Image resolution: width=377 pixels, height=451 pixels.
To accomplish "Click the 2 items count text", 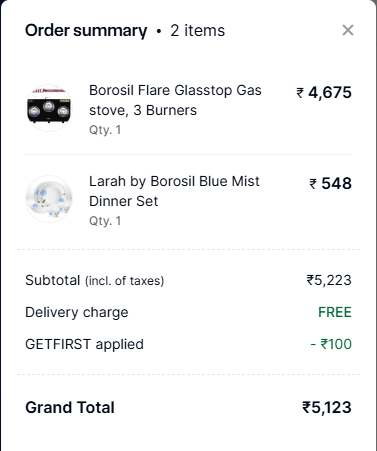I will 198,31.
